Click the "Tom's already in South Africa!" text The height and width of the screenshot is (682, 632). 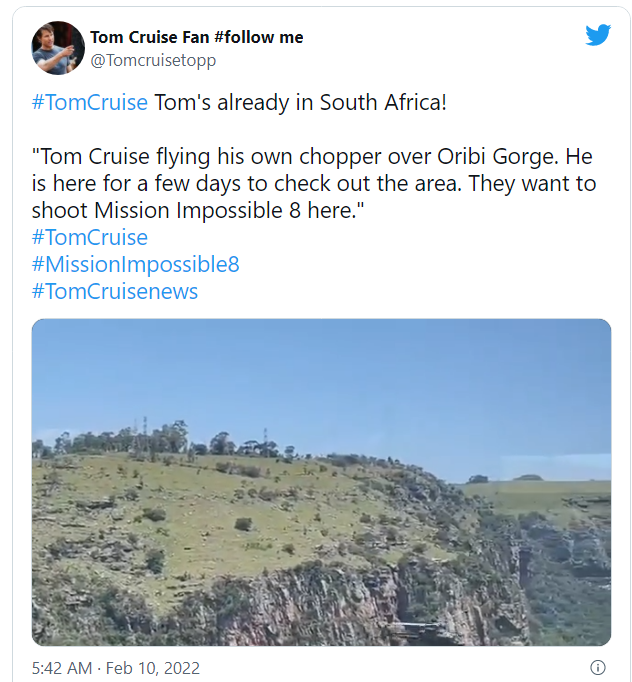tap(300, 103)
